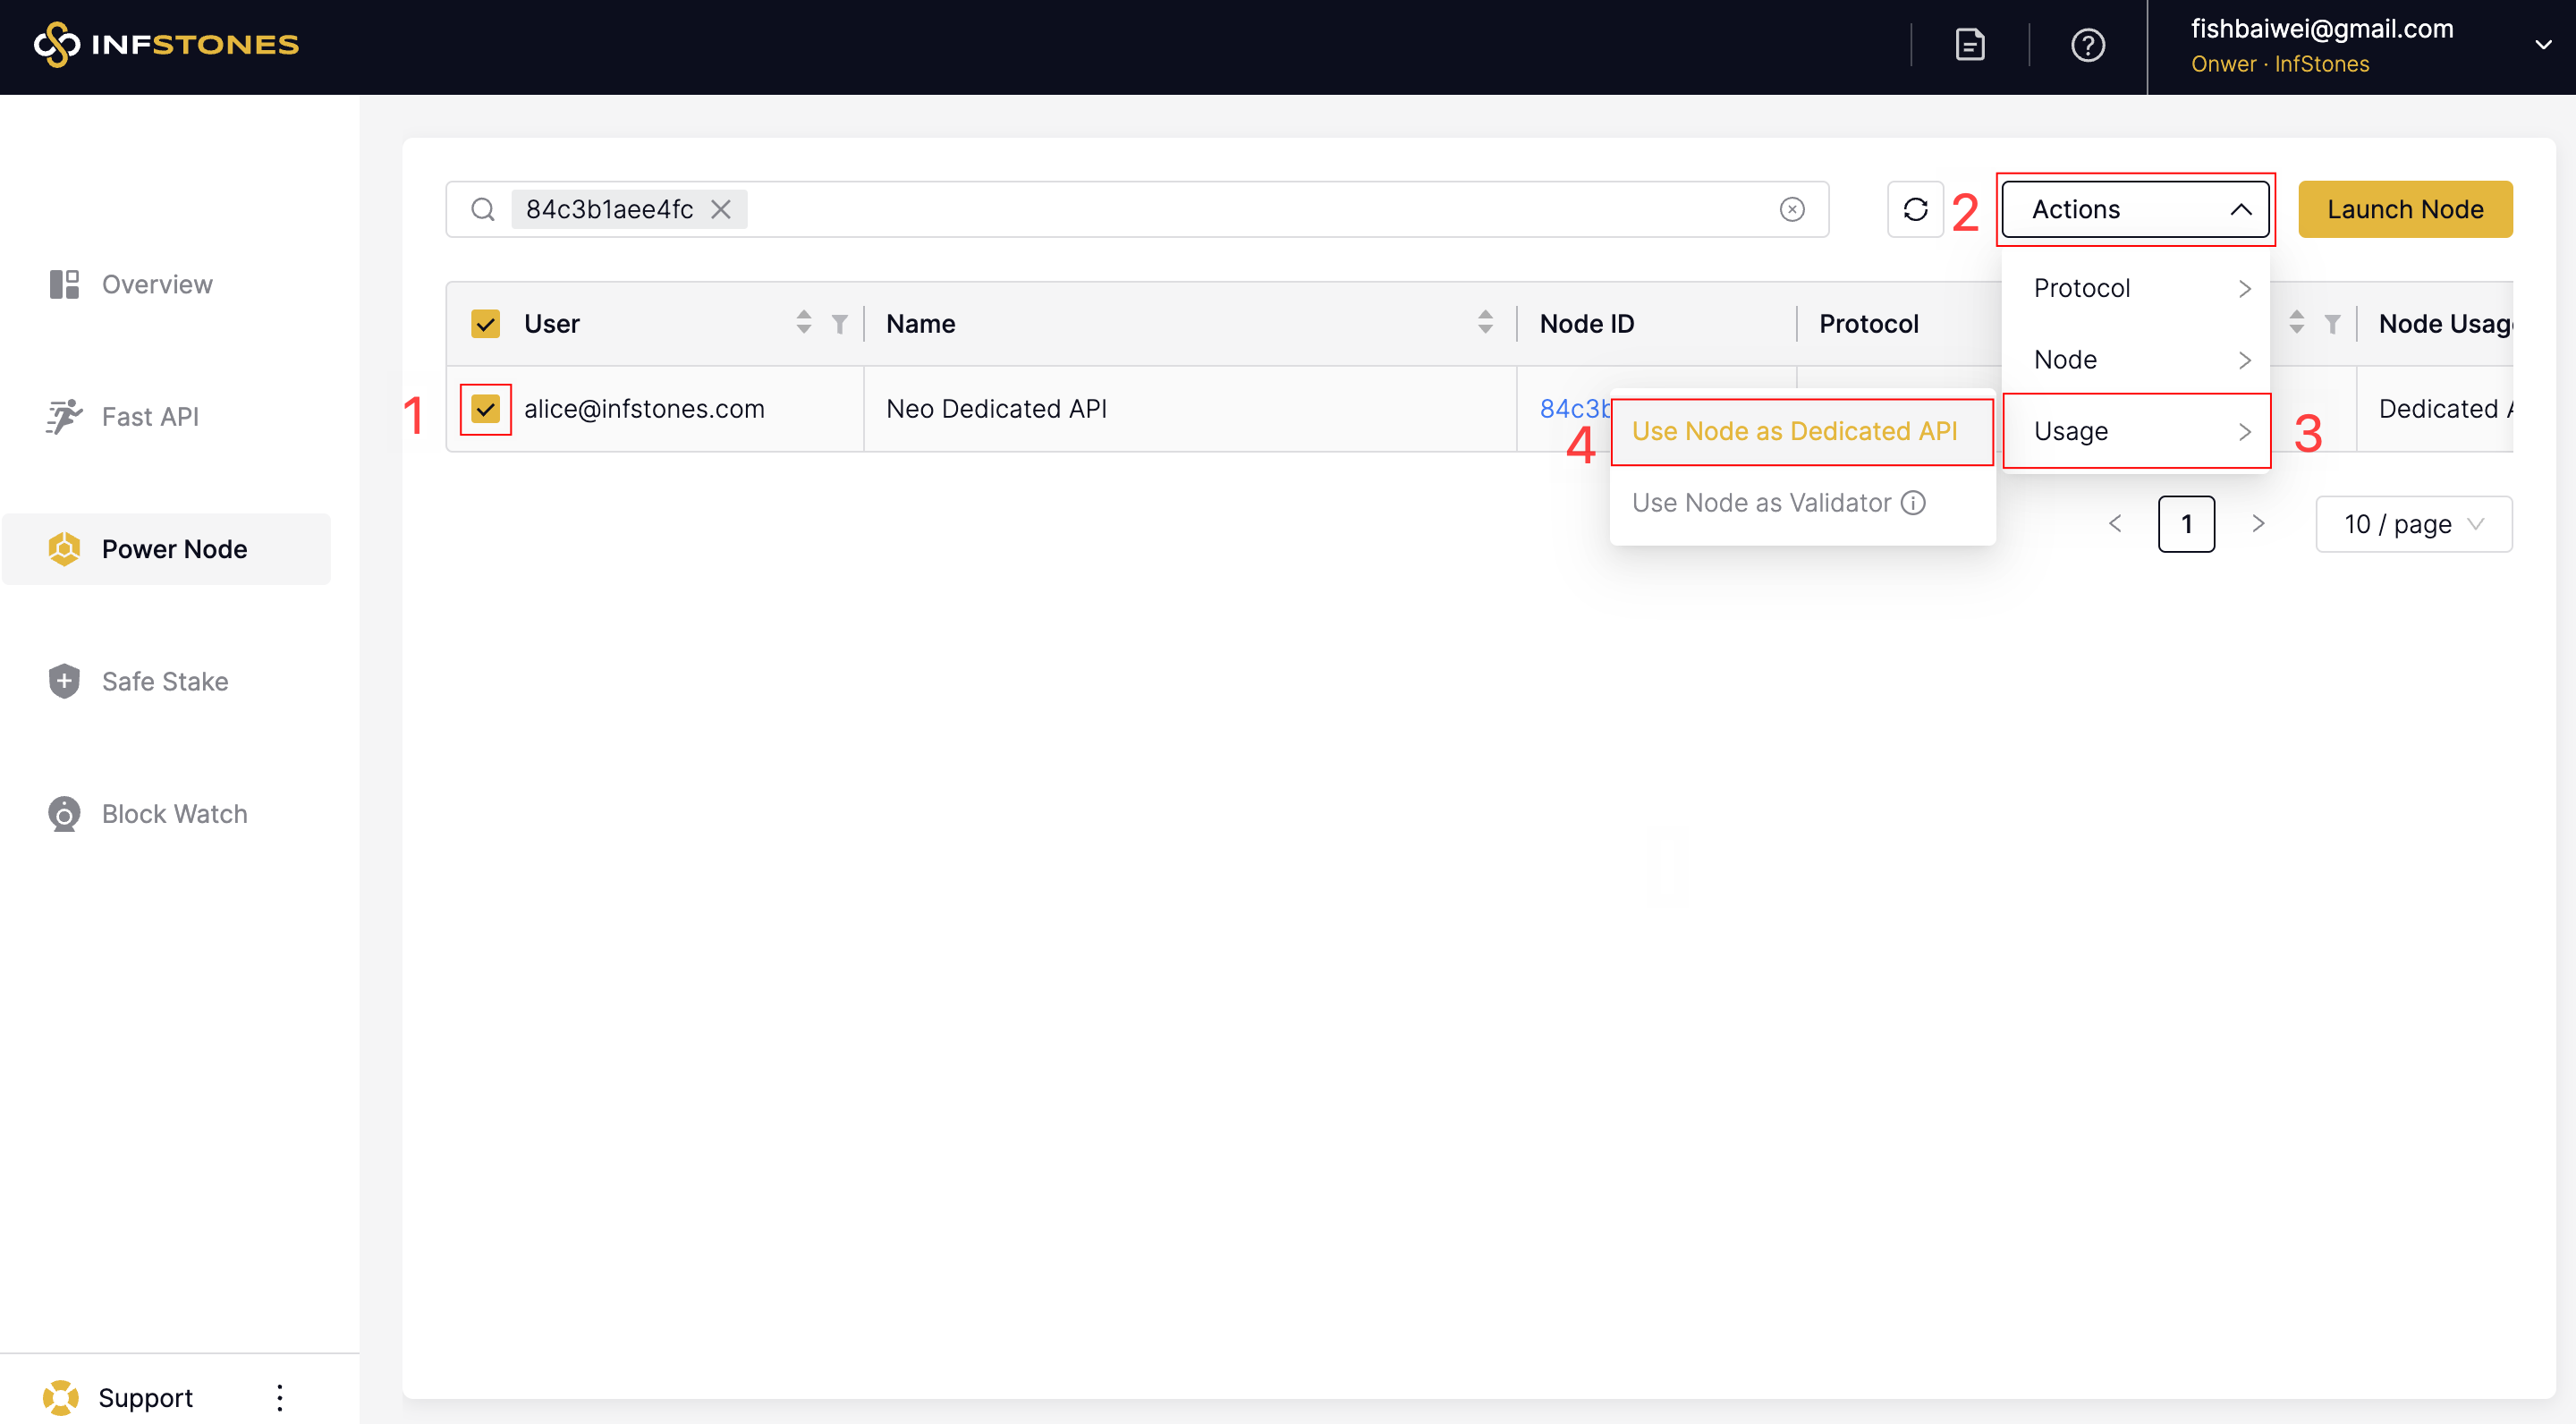Open the documentation page icon in header

[1969, 45]
